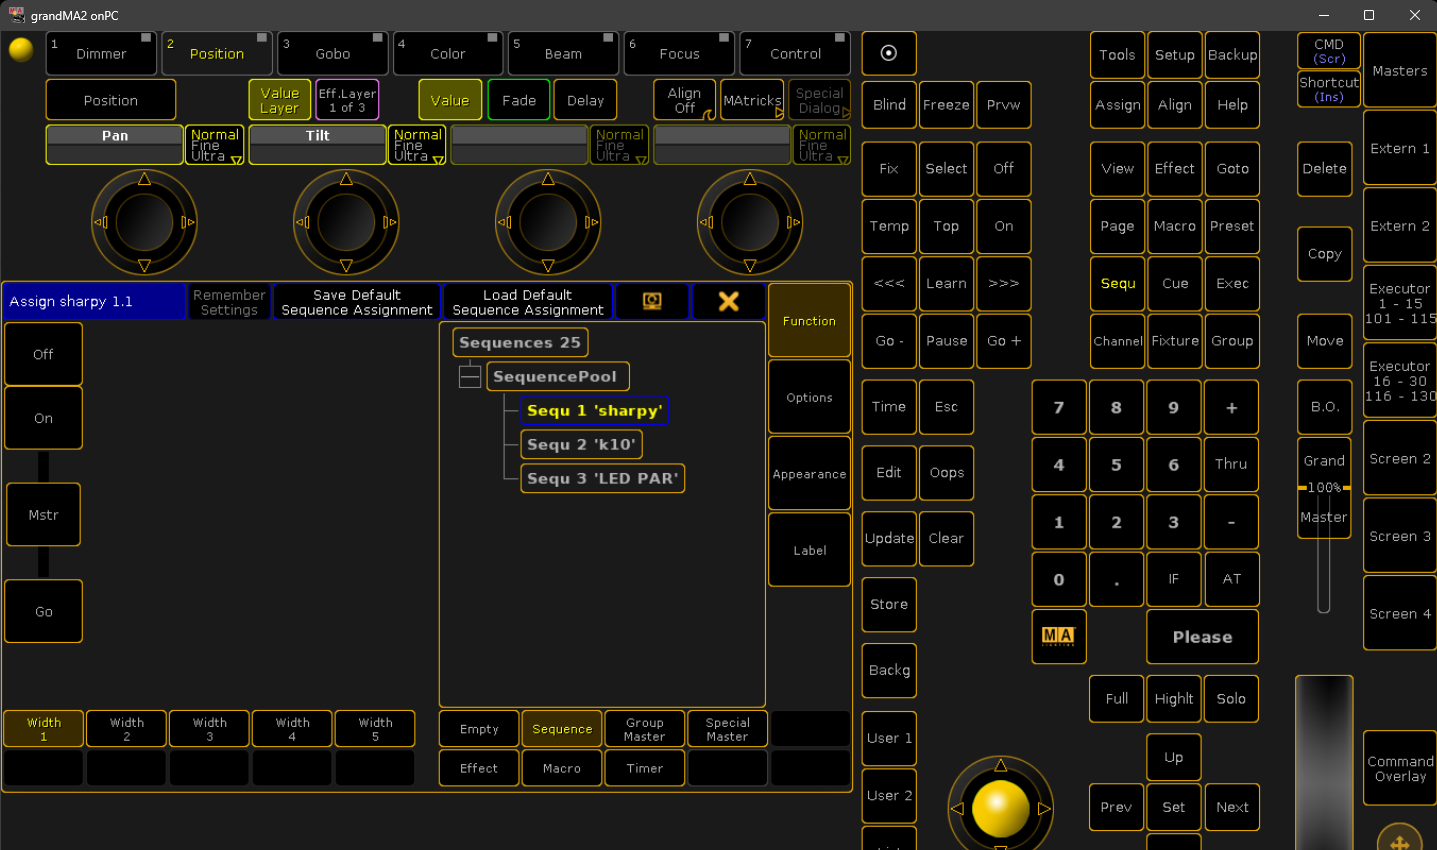Select the Gobo preset type tab
Viewport: 1437px width, 850px height.
pos(332,53)
